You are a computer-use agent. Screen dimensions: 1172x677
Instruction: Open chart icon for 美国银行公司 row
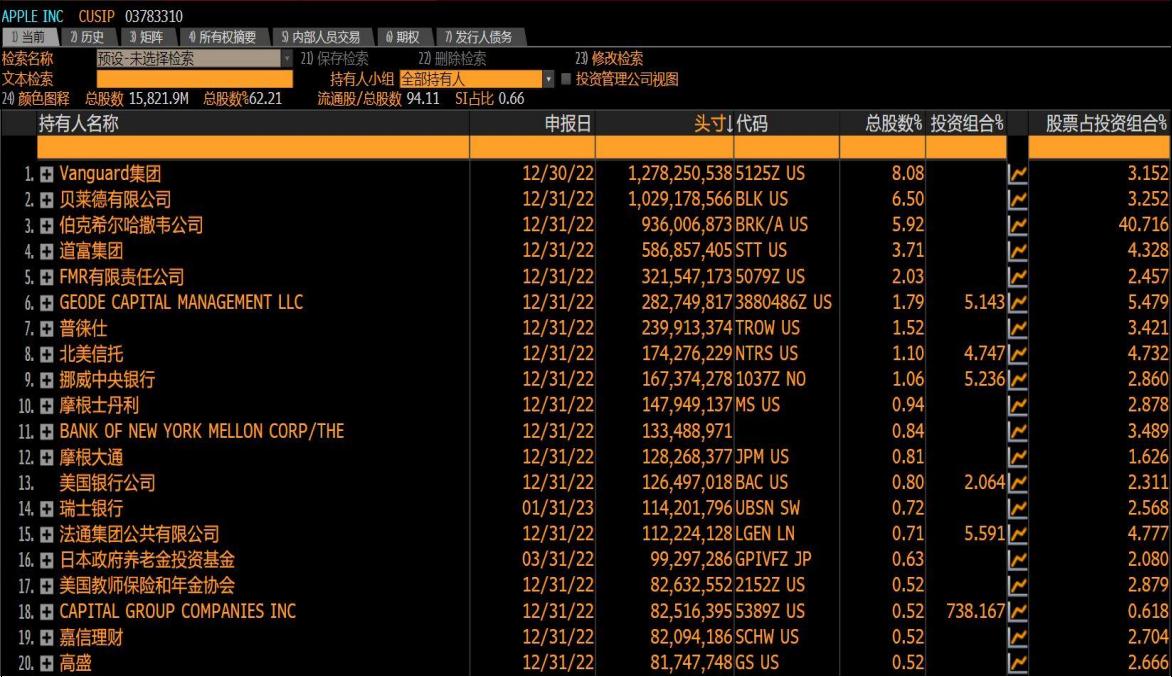(x=1017, y=483)
